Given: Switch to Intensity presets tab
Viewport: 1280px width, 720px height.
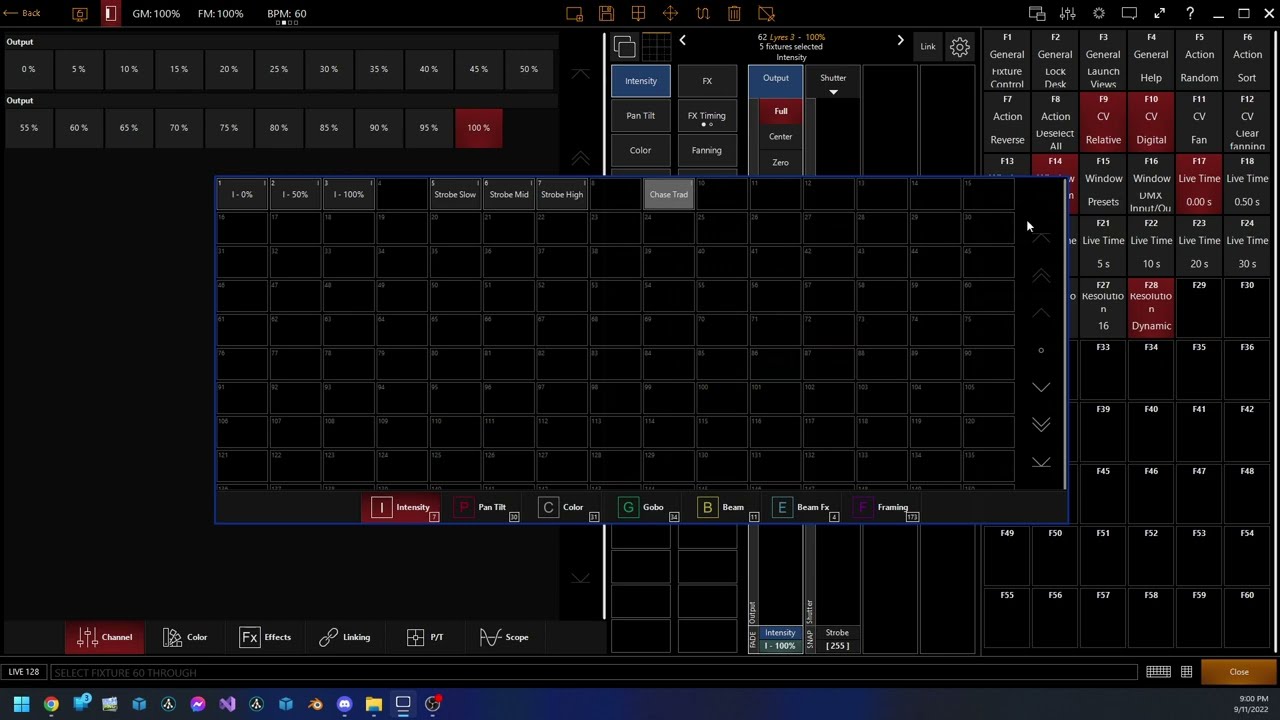Looking at the screenshot, I should (x=400, y=508).
